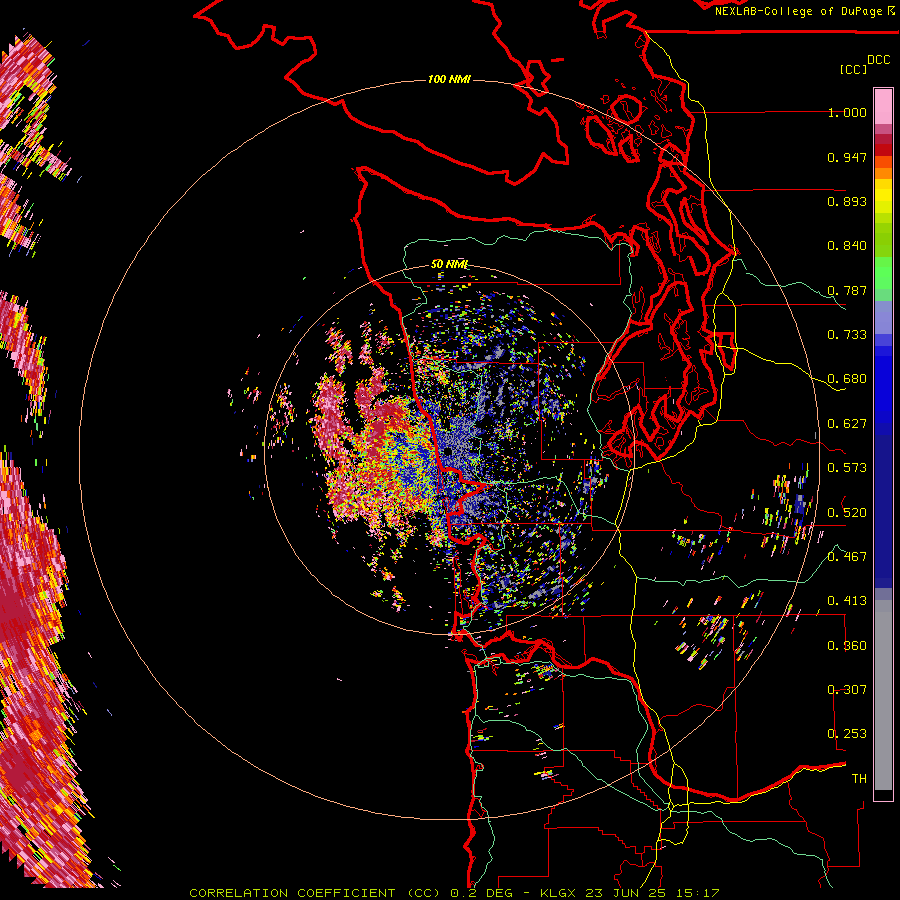Click the 0.307 color scale value
This screenshot has width=900, height=900.
tap(847, 690)
